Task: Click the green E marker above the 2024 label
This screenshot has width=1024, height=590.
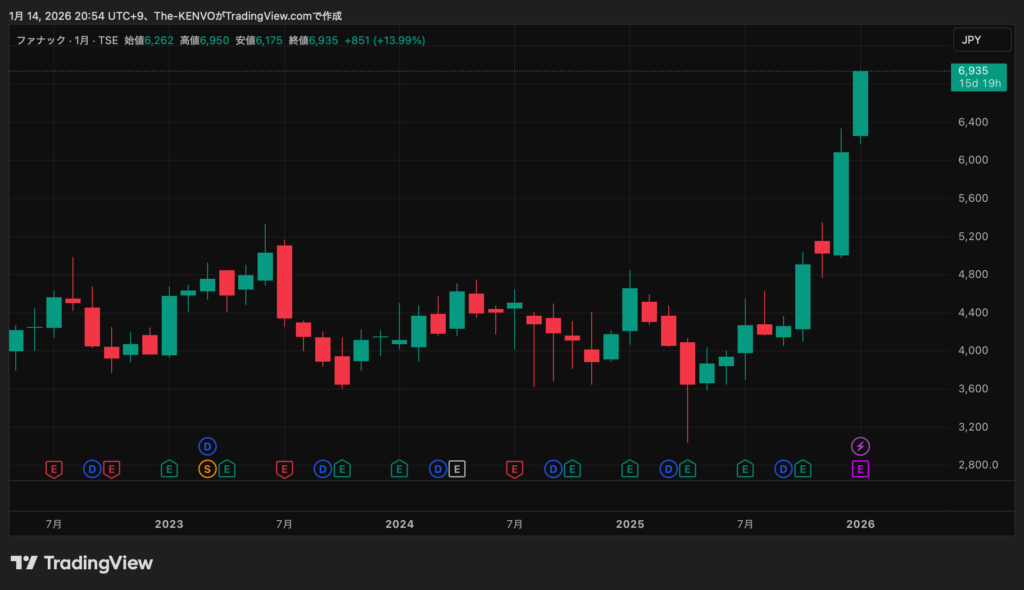Action: pyautogui.click(x=399, y=468)
